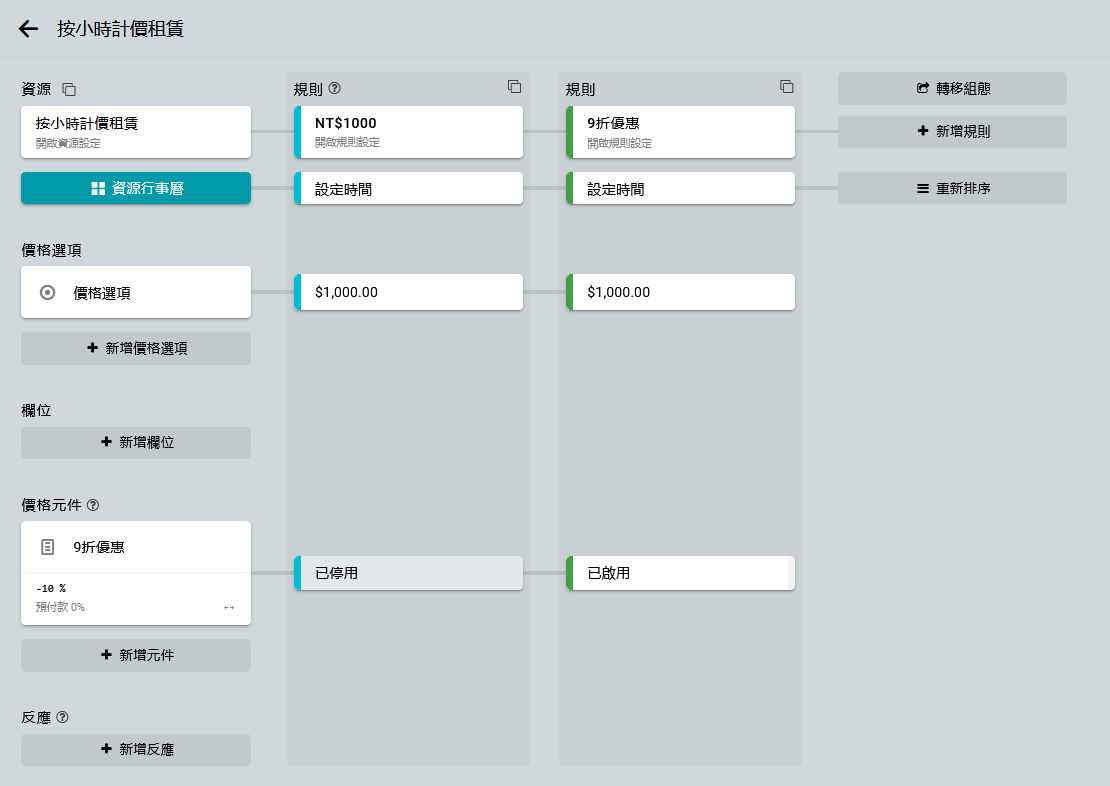Viewport: 1110px width, 786px height.
Task: Open the 重新排序 reorder menu
Action: click(952, 188)
